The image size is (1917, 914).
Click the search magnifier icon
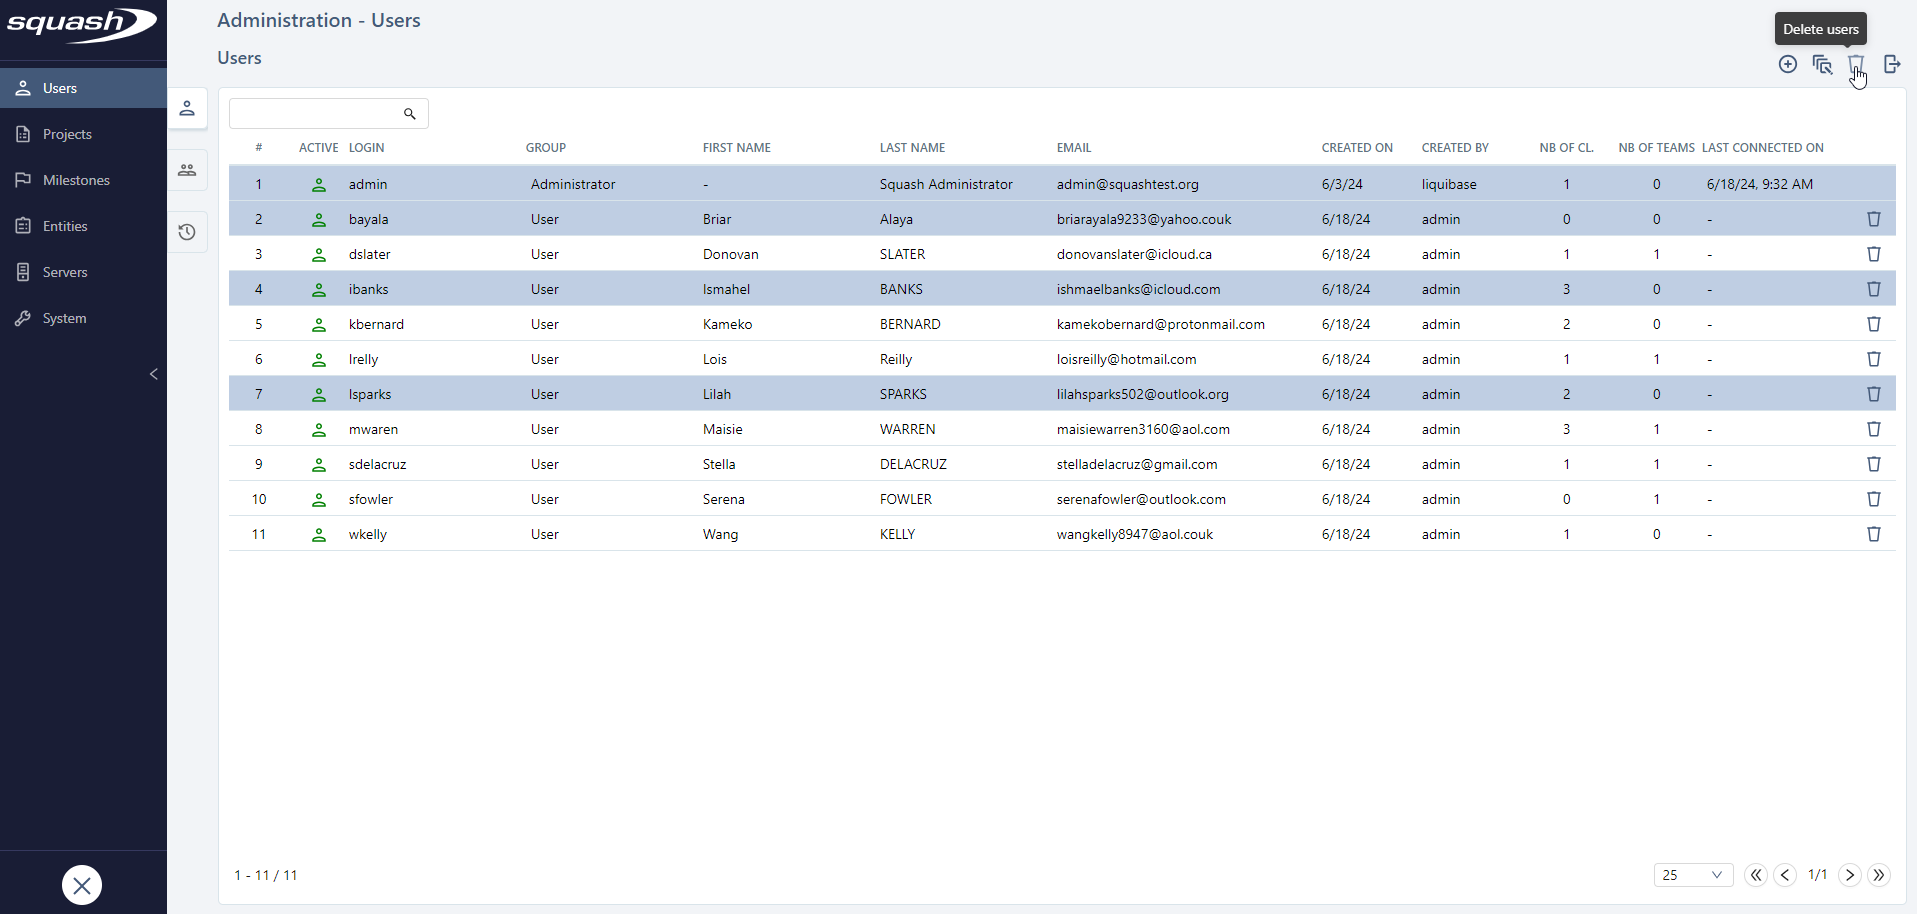(409, 114)
